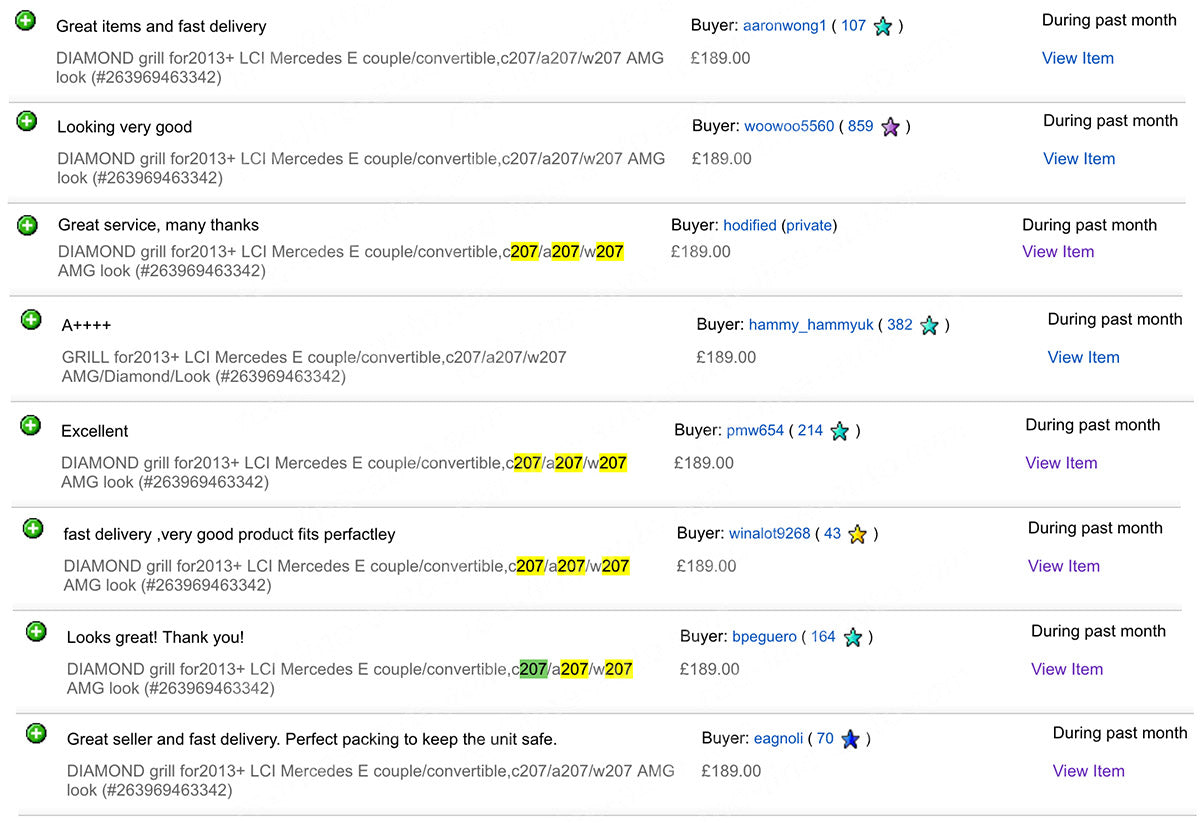This screenshot has height=823, width=1201.
Task: View Item for the 'A++++' feedback
Action: [1083, 357]
